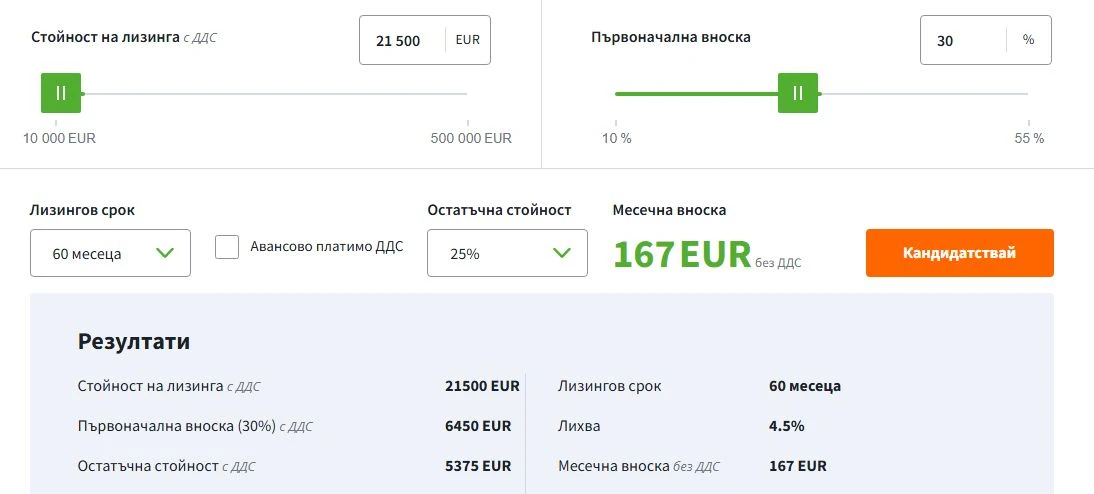The image size is (1094, 494).
Task: Click the gray part of down payment track
Action: point(920,94)
